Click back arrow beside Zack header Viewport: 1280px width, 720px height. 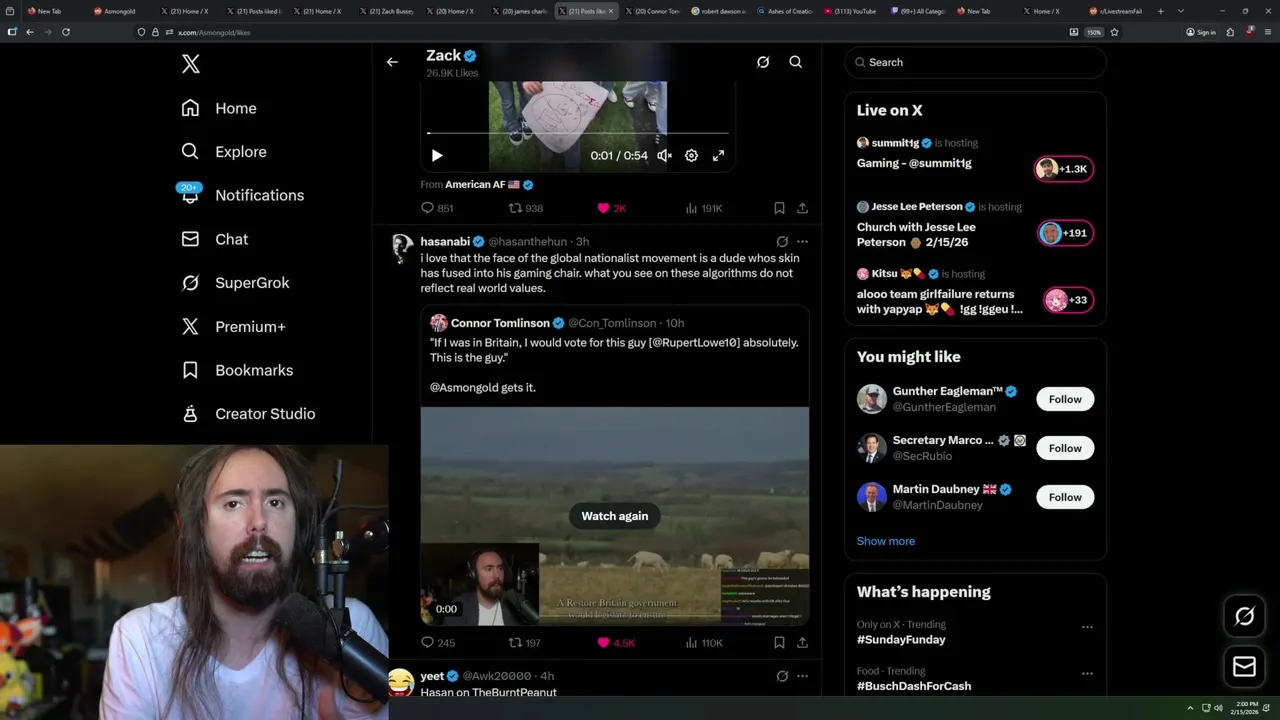point(392,62)
